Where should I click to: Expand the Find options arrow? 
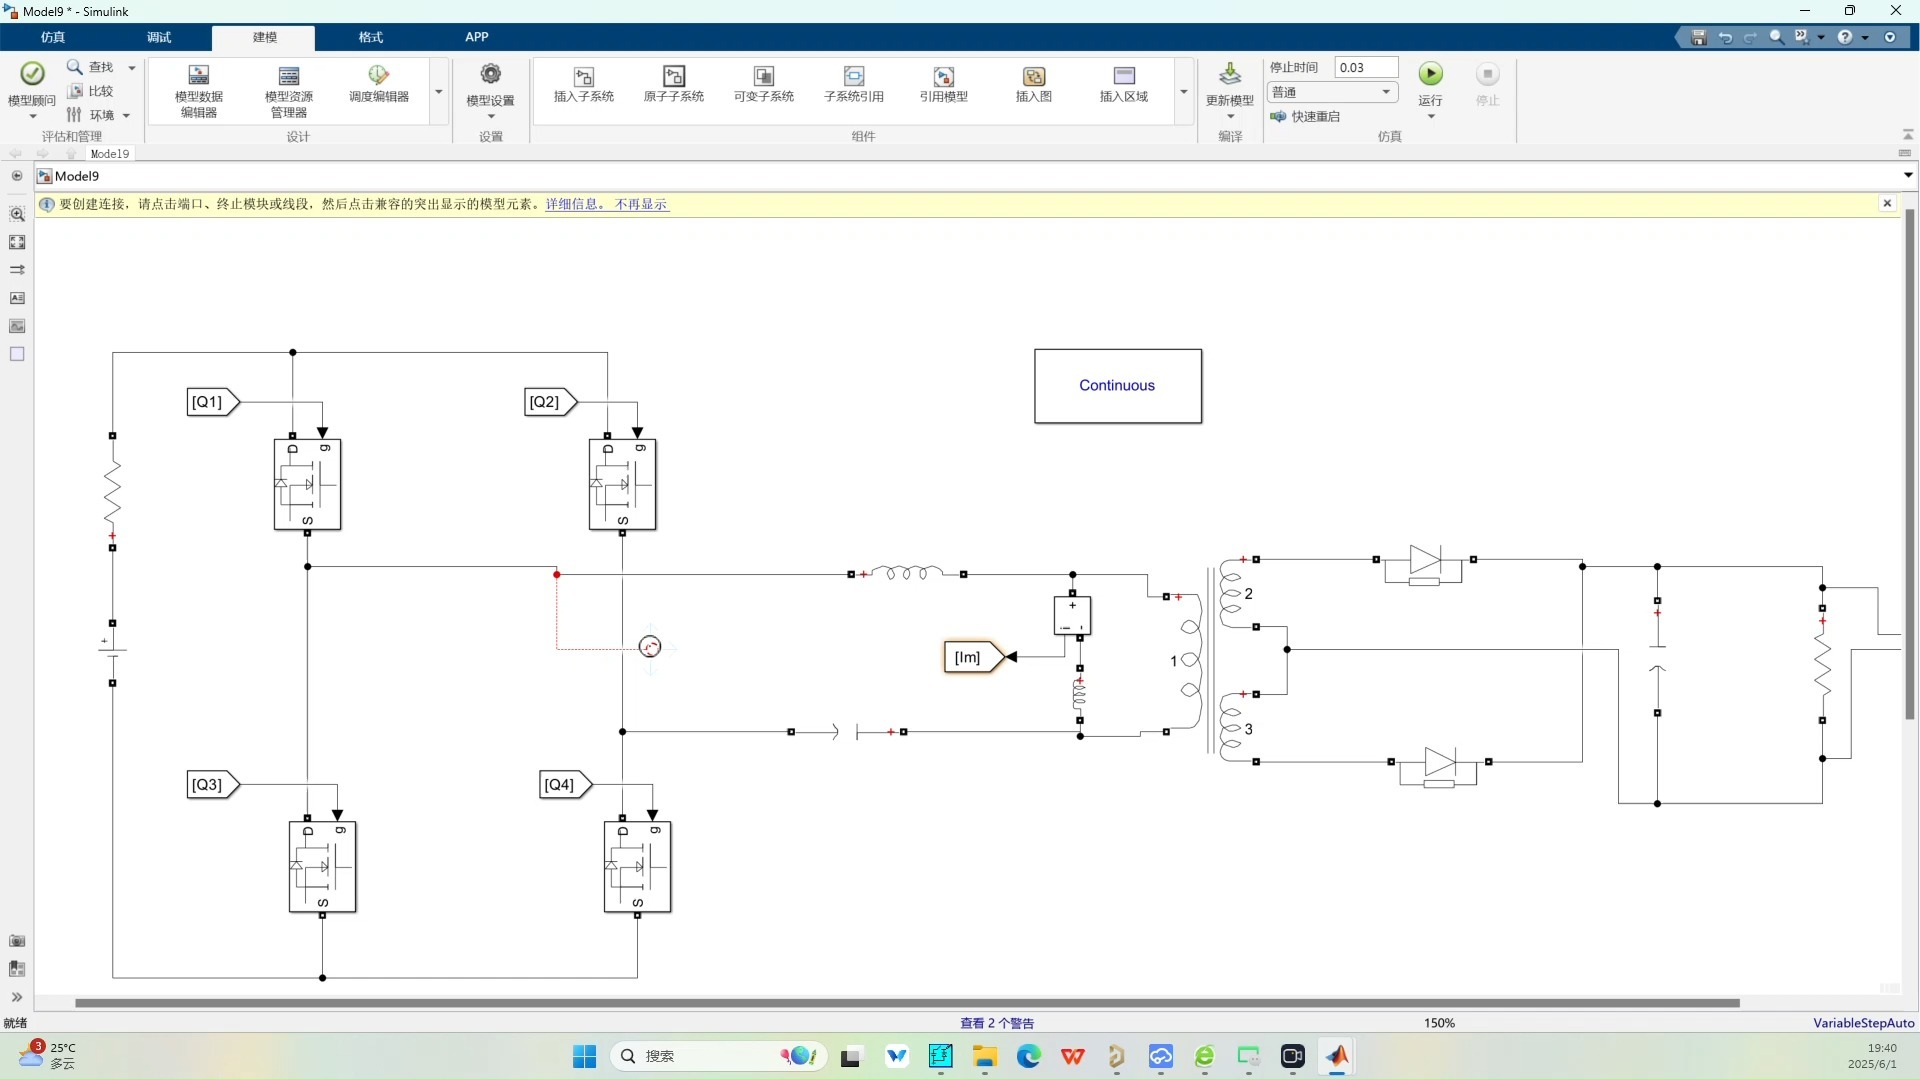tap(131, 68)
